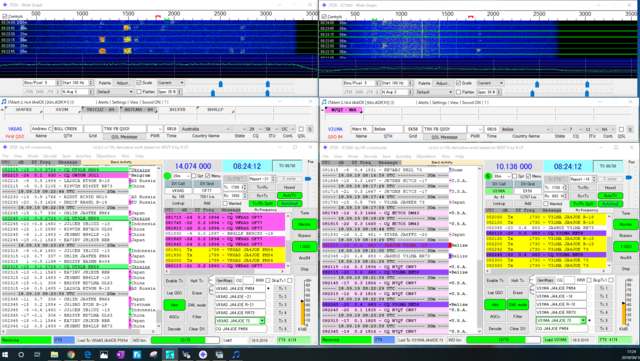Open Current dropdown in left Wide Graph

(170, 83)
